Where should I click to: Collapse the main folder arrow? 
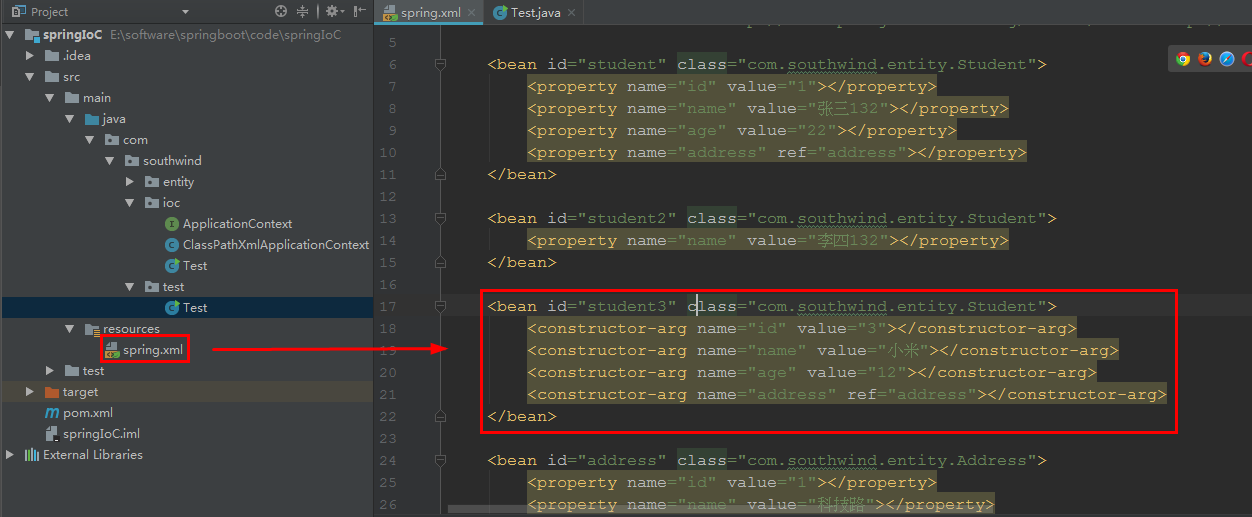[x=50, y=98]
